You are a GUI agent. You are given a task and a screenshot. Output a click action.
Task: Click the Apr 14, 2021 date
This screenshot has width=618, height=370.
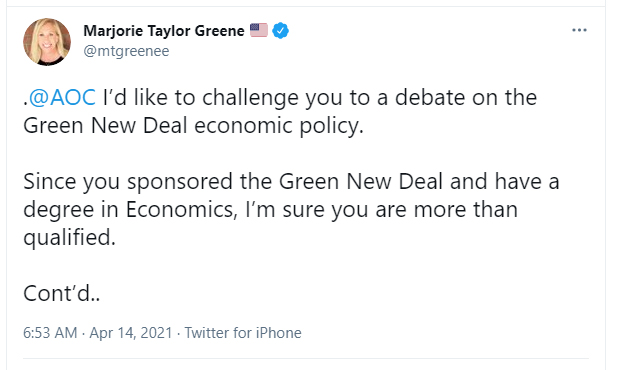(x=131, y=333)
